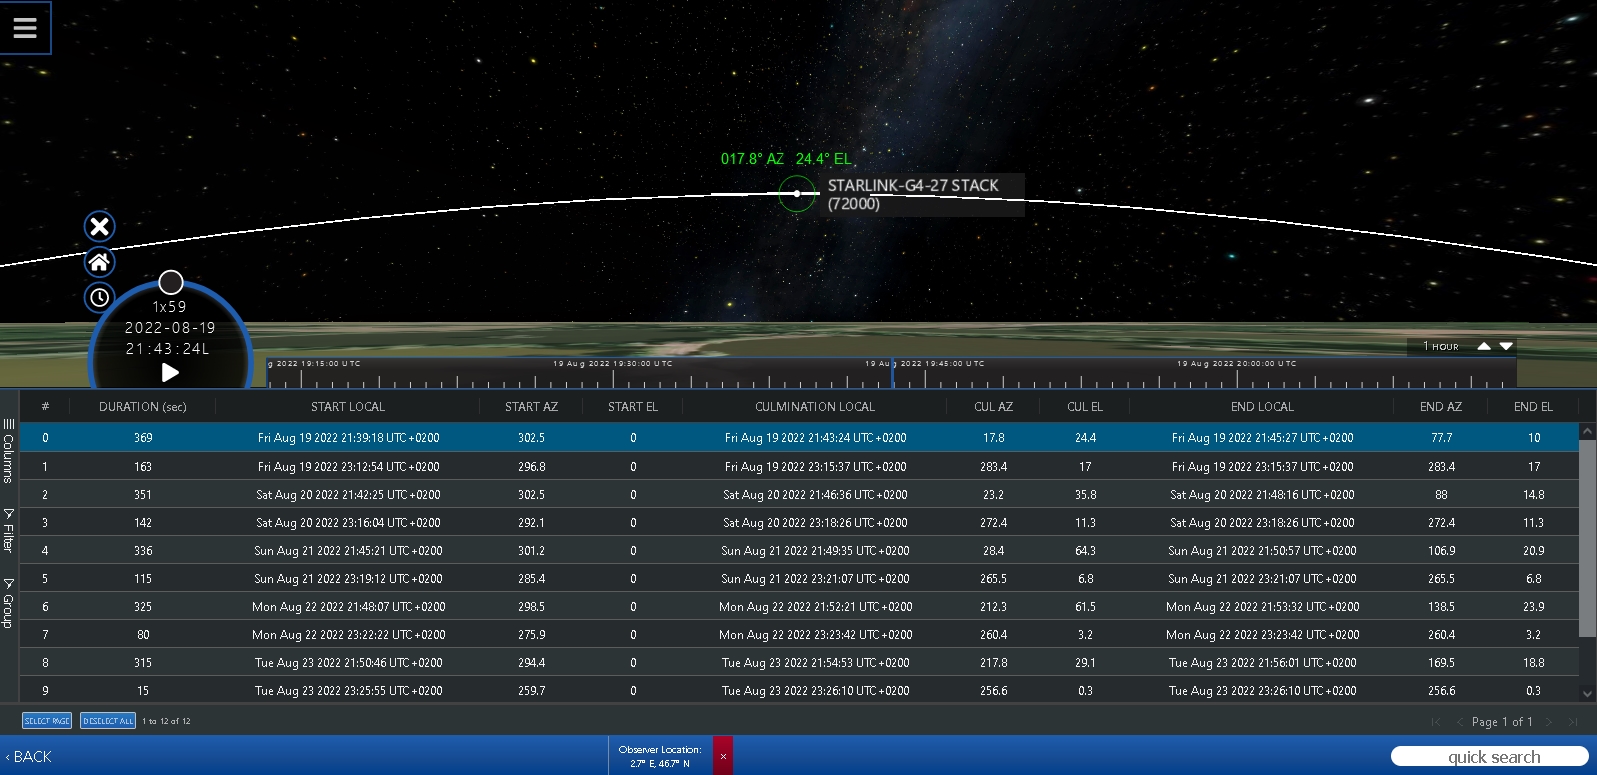Select pass row 4 with duration 336
The height and width of the screenshot is (775, 1597).
799,551
